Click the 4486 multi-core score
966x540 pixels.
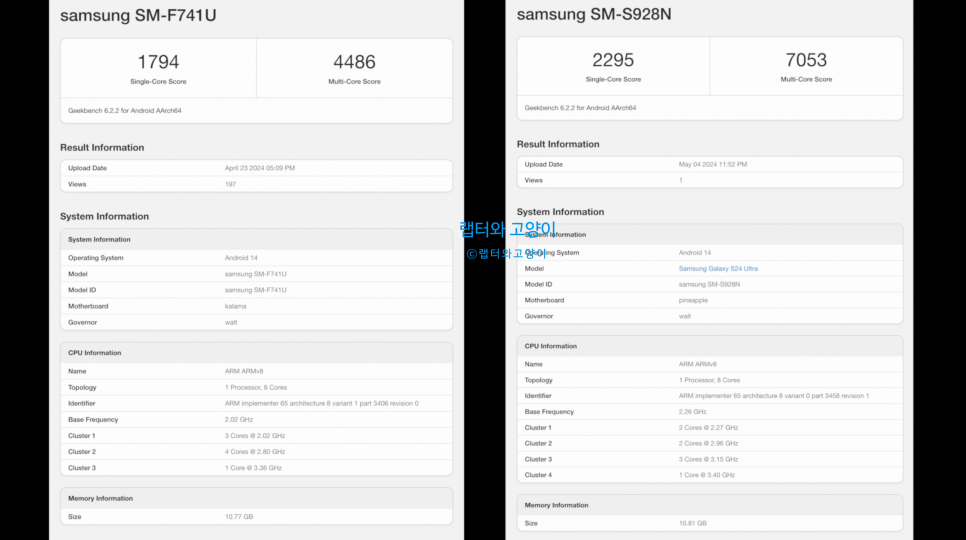tap(354, 62)
